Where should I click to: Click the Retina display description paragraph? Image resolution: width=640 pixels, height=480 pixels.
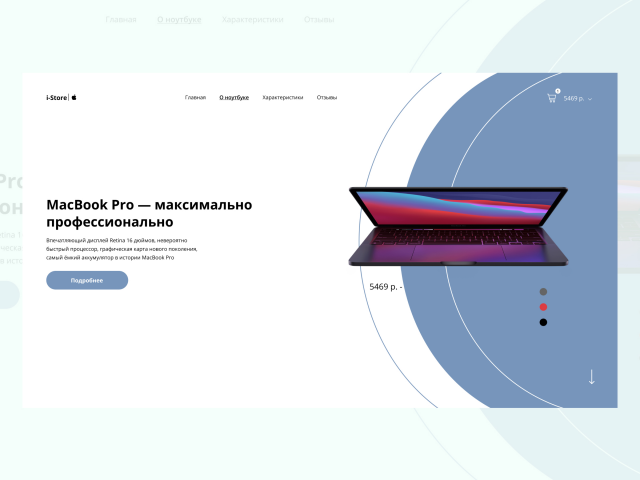(x=122, y=249)
